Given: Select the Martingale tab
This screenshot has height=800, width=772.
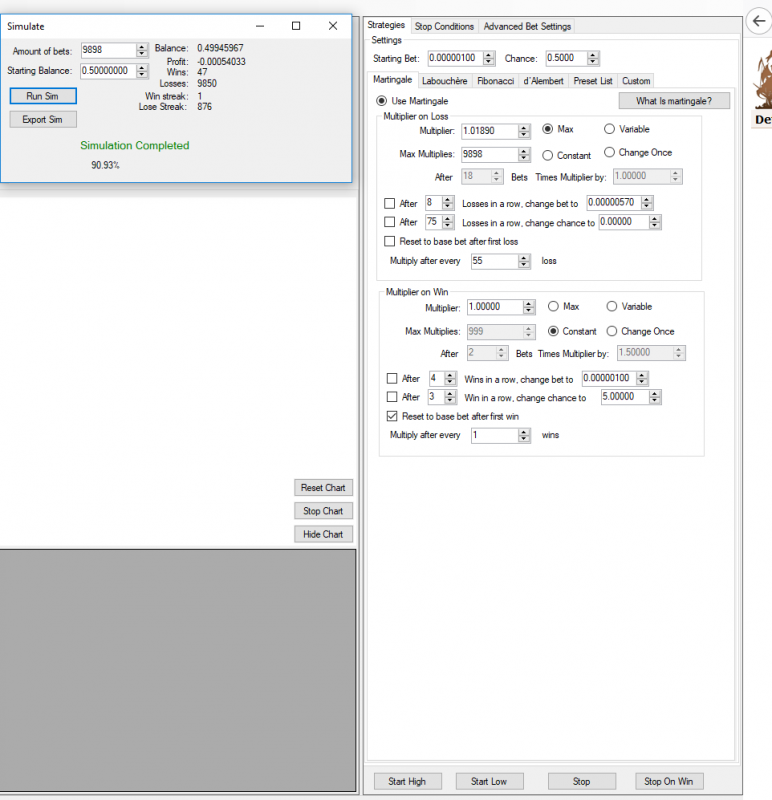Looking at the screenshot, I should (392, 80).
